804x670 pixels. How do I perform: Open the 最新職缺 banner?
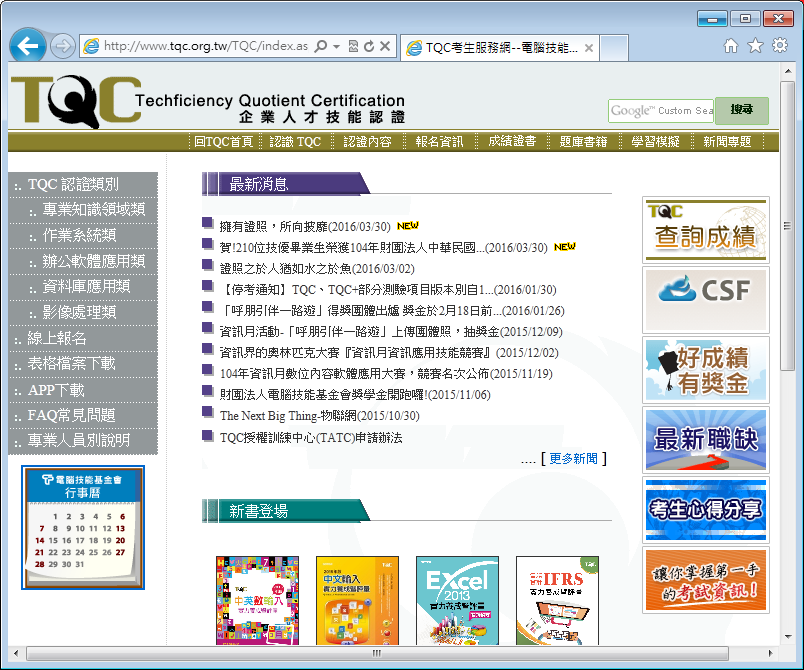706,440
